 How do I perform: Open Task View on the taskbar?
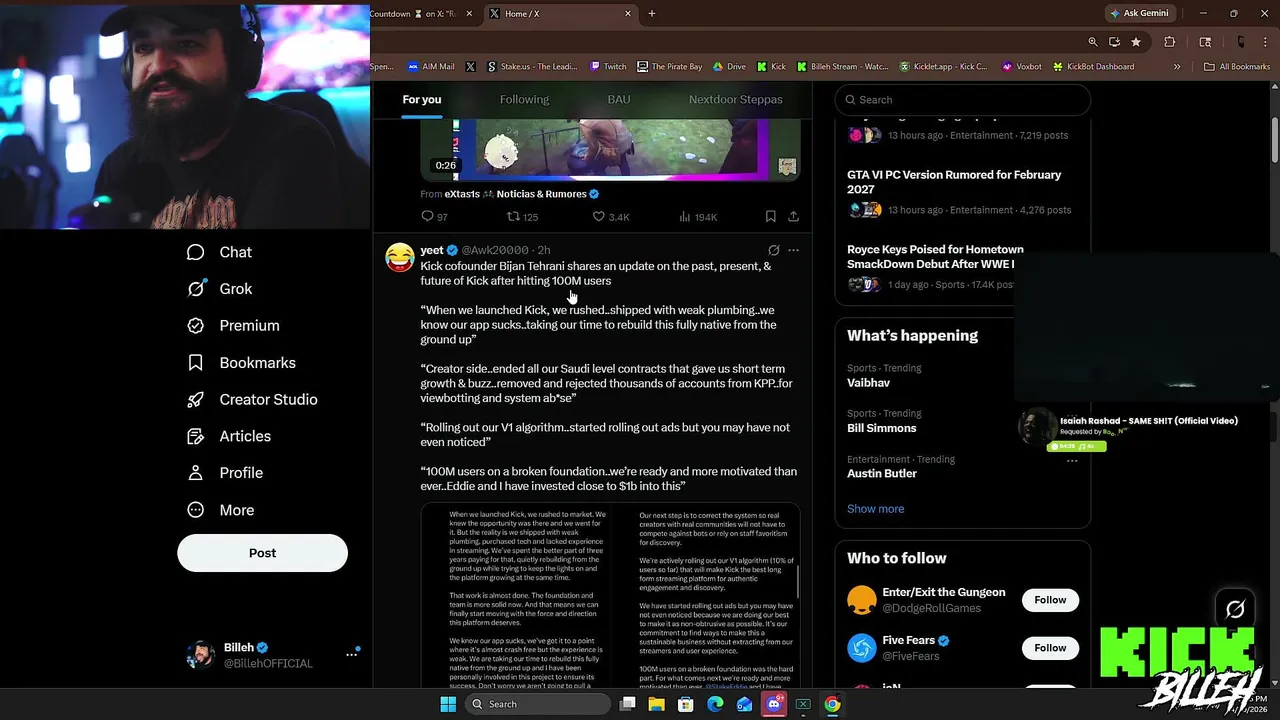click(x=627, y=704)
